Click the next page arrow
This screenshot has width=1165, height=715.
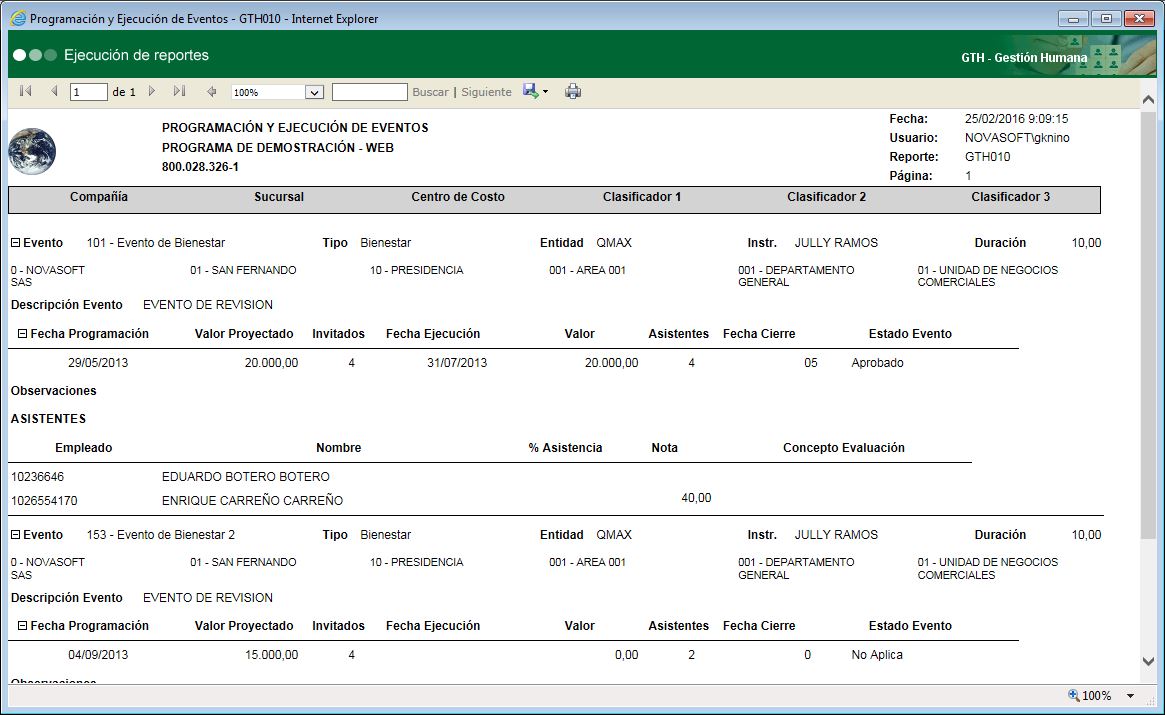pyautogui.click(x=152, y=92)
